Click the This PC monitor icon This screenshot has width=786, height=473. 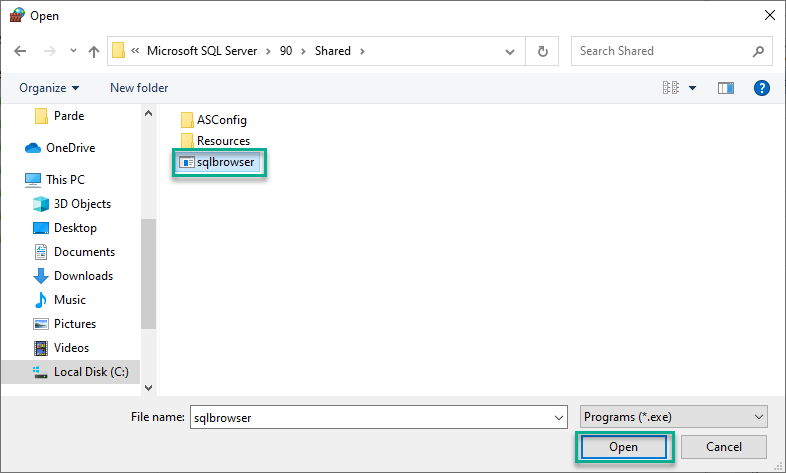coord(33,180)
